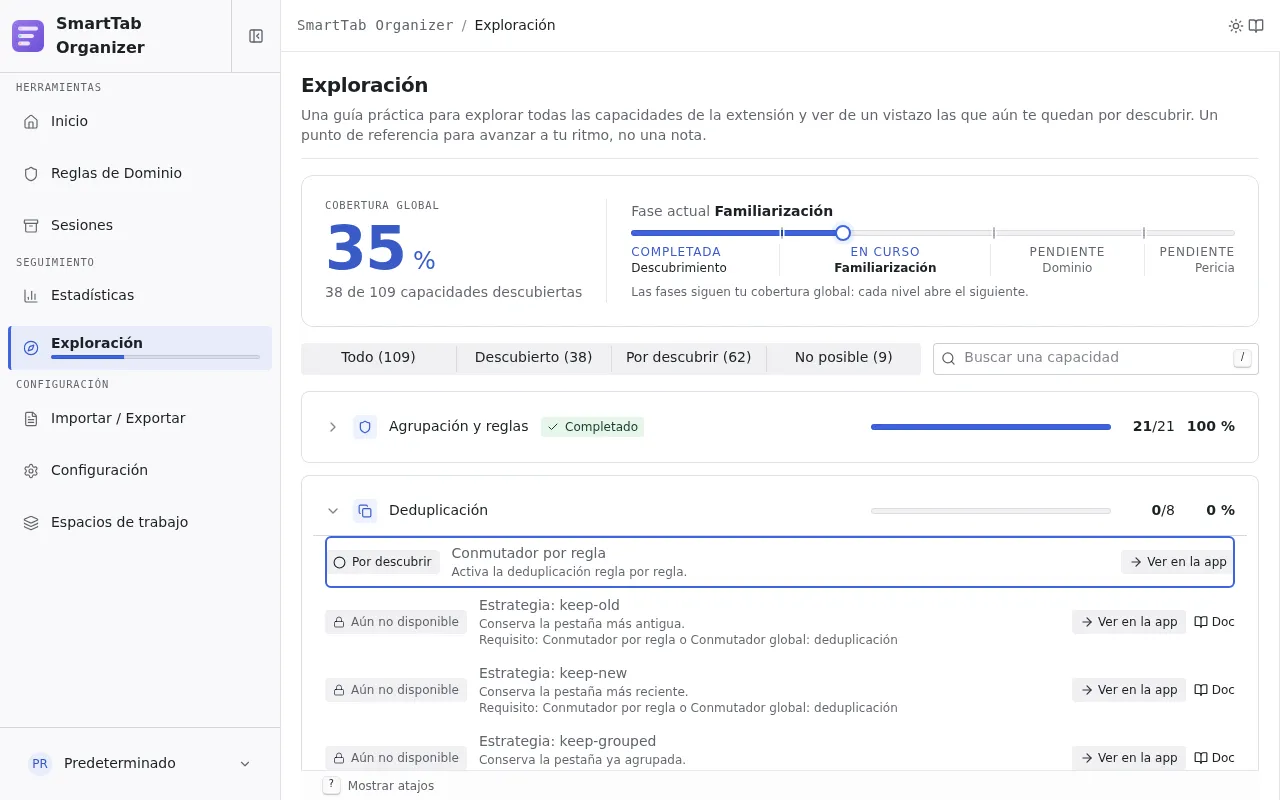This screenshot has height=800, width=1280.
Task: Select the Exploración sidebar item
Action: (140, 348)
